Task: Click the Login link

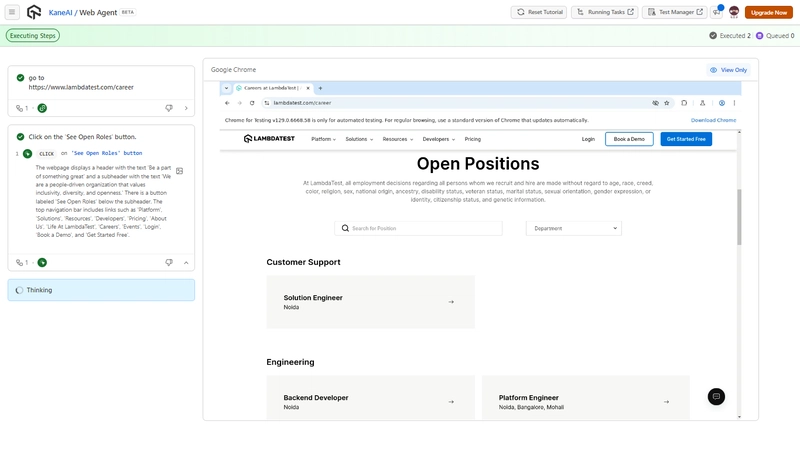Action: [x=588, y=139]
